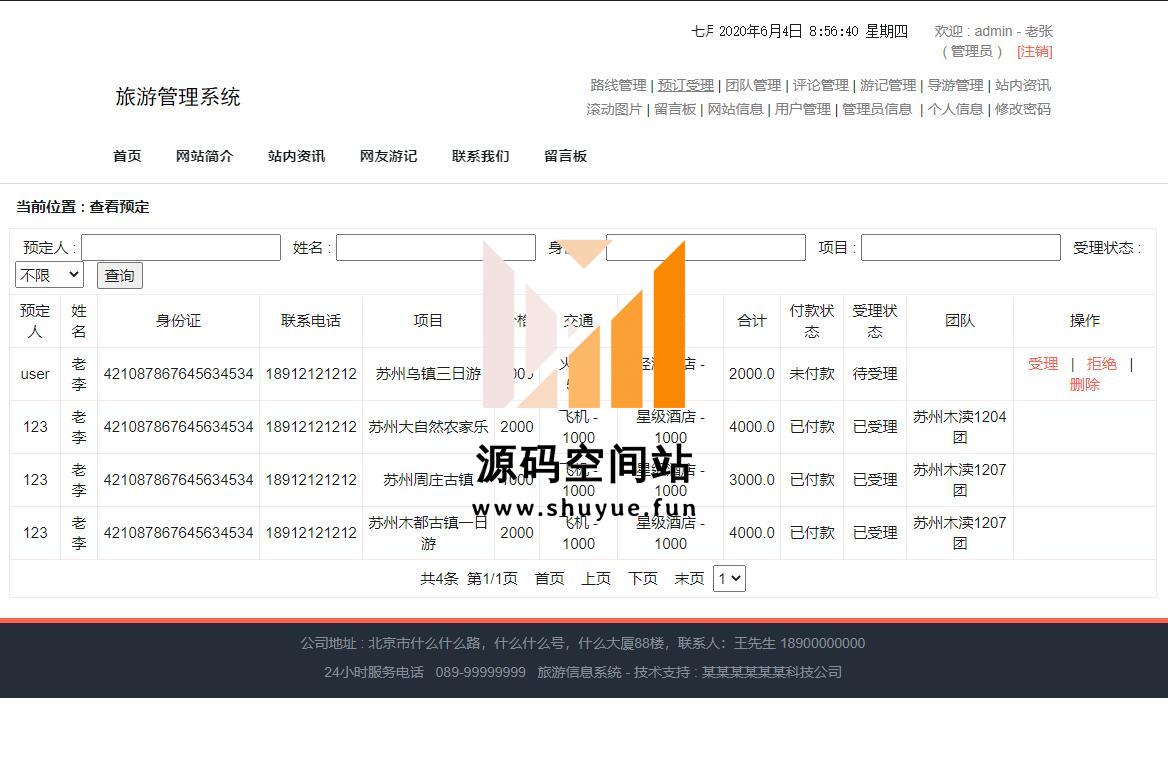This screenshot has width=1168, height=762.
Task: Go to 修改密码 page
Action: click(1022, 109)
